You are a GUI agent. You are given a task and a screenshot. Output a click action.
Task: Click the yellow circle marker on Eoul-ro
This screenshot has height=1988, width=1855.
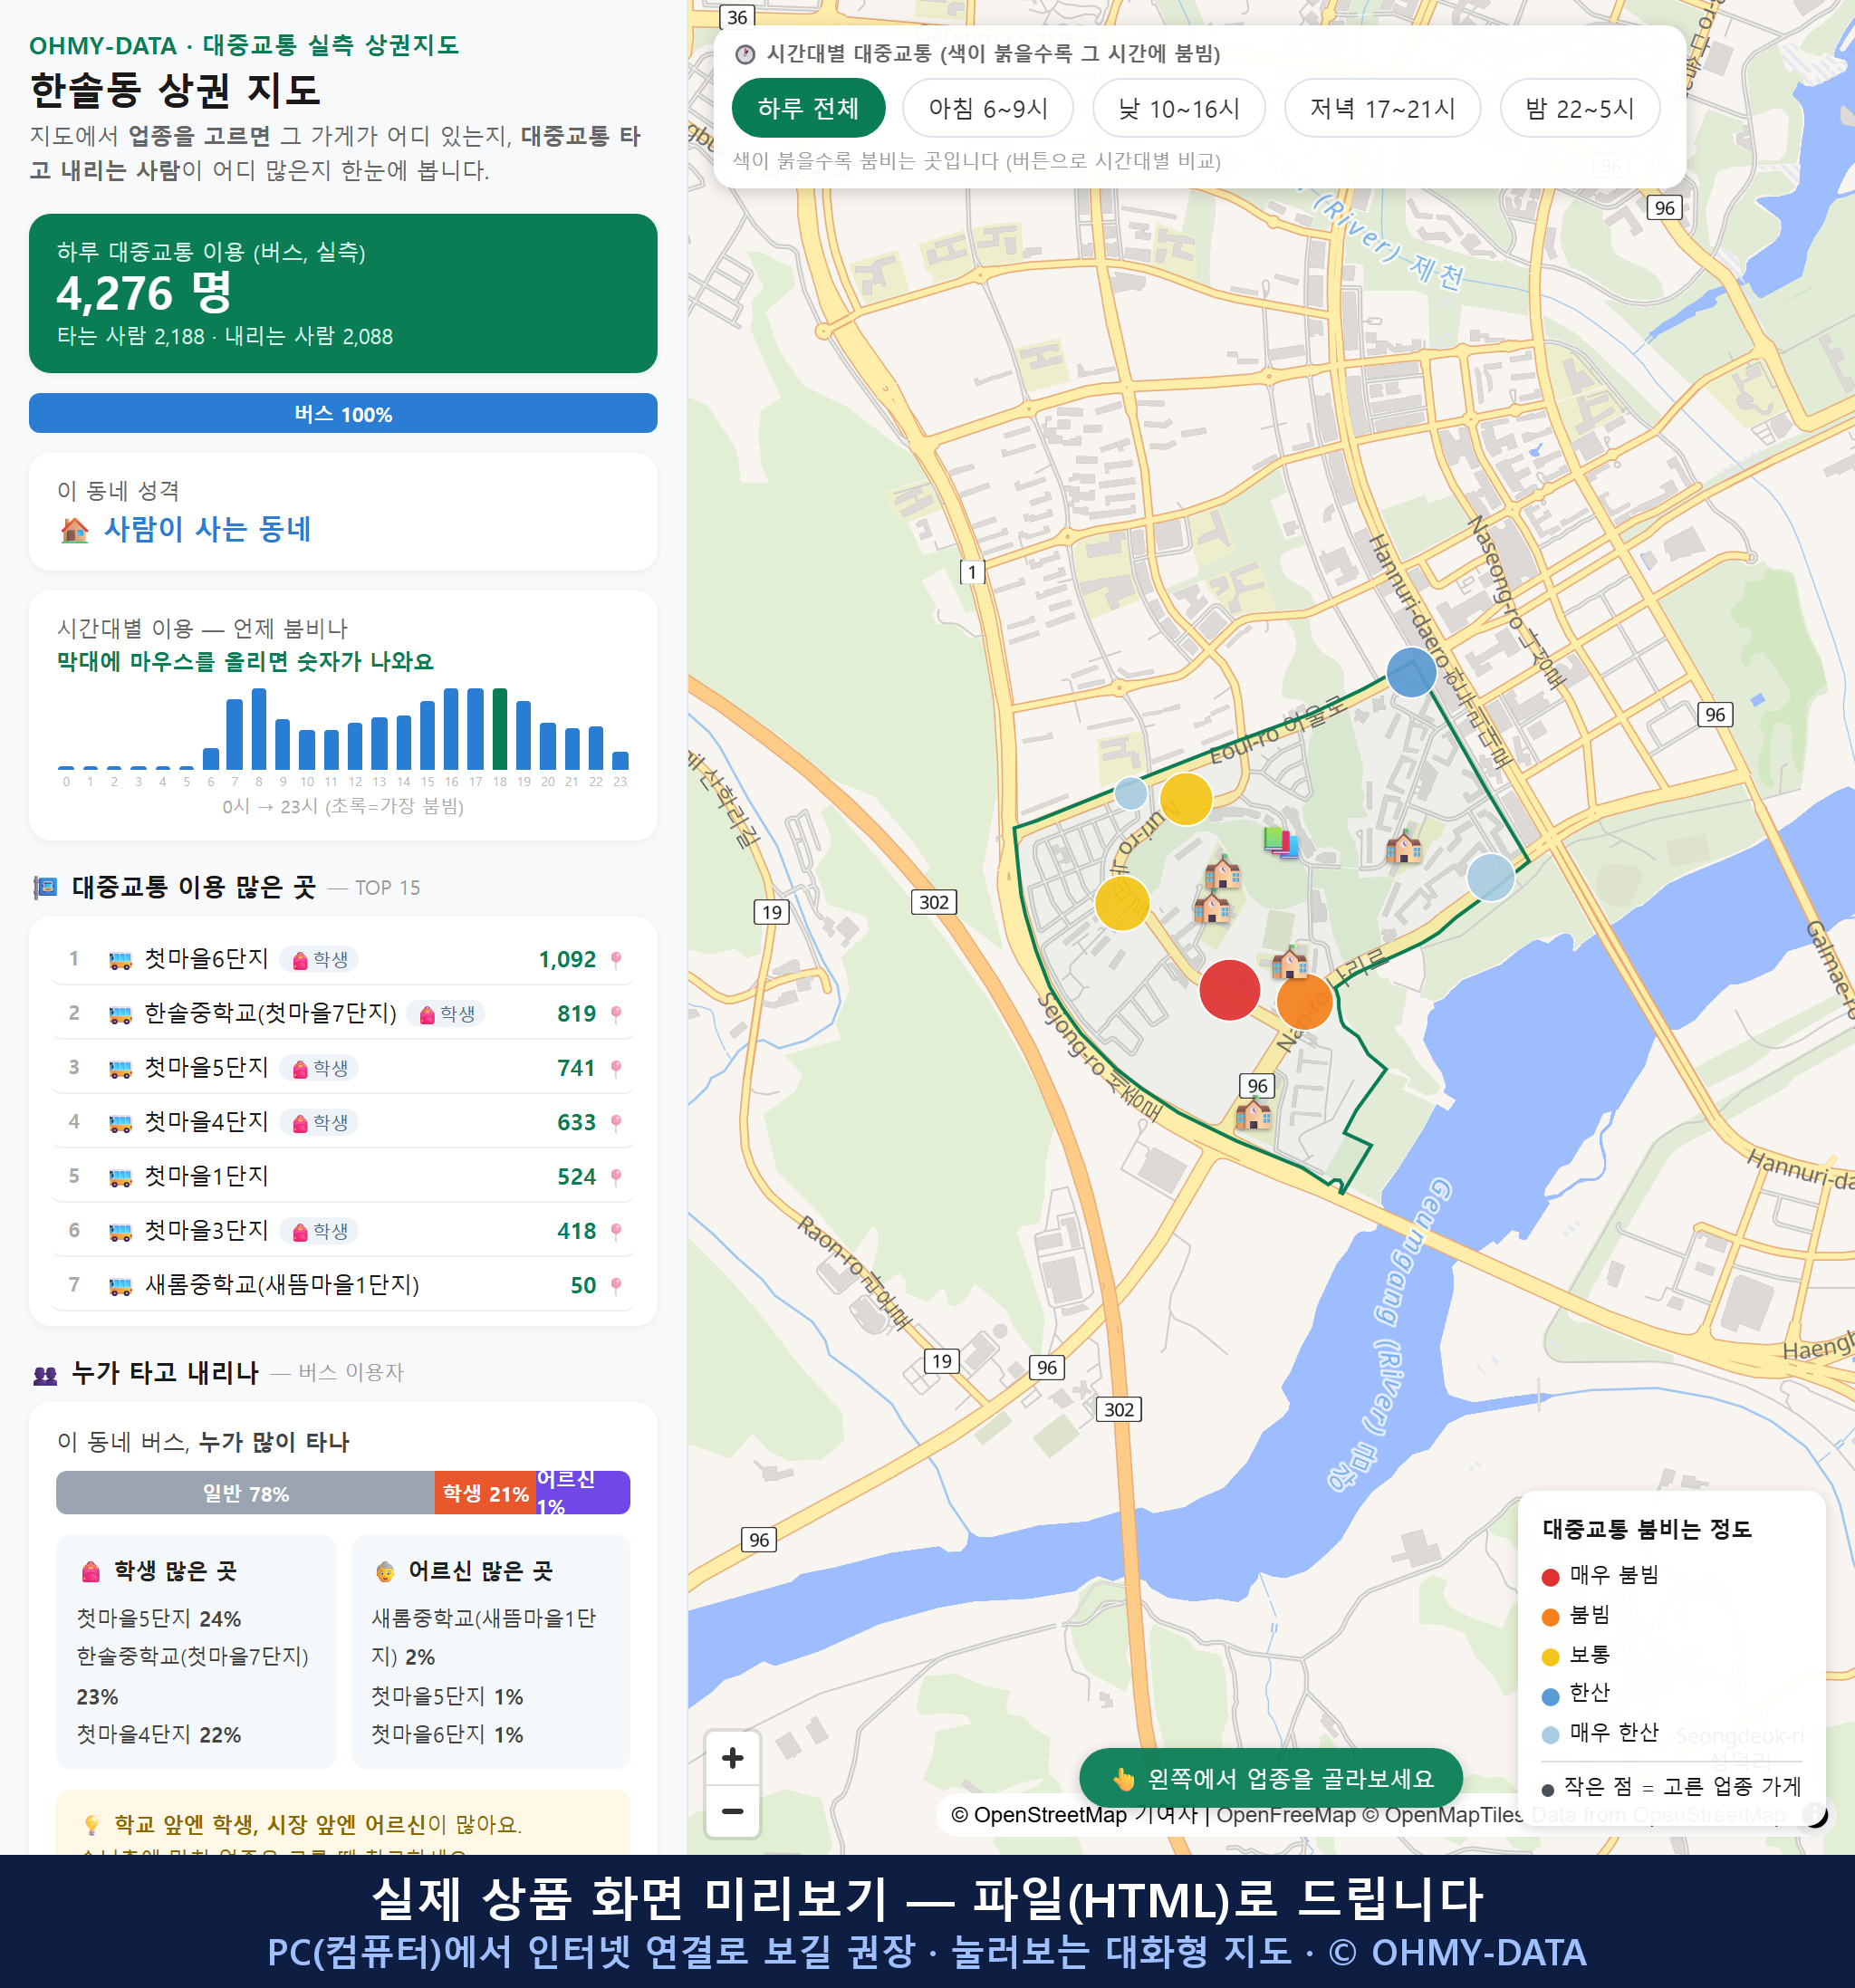pos(1185,799)
